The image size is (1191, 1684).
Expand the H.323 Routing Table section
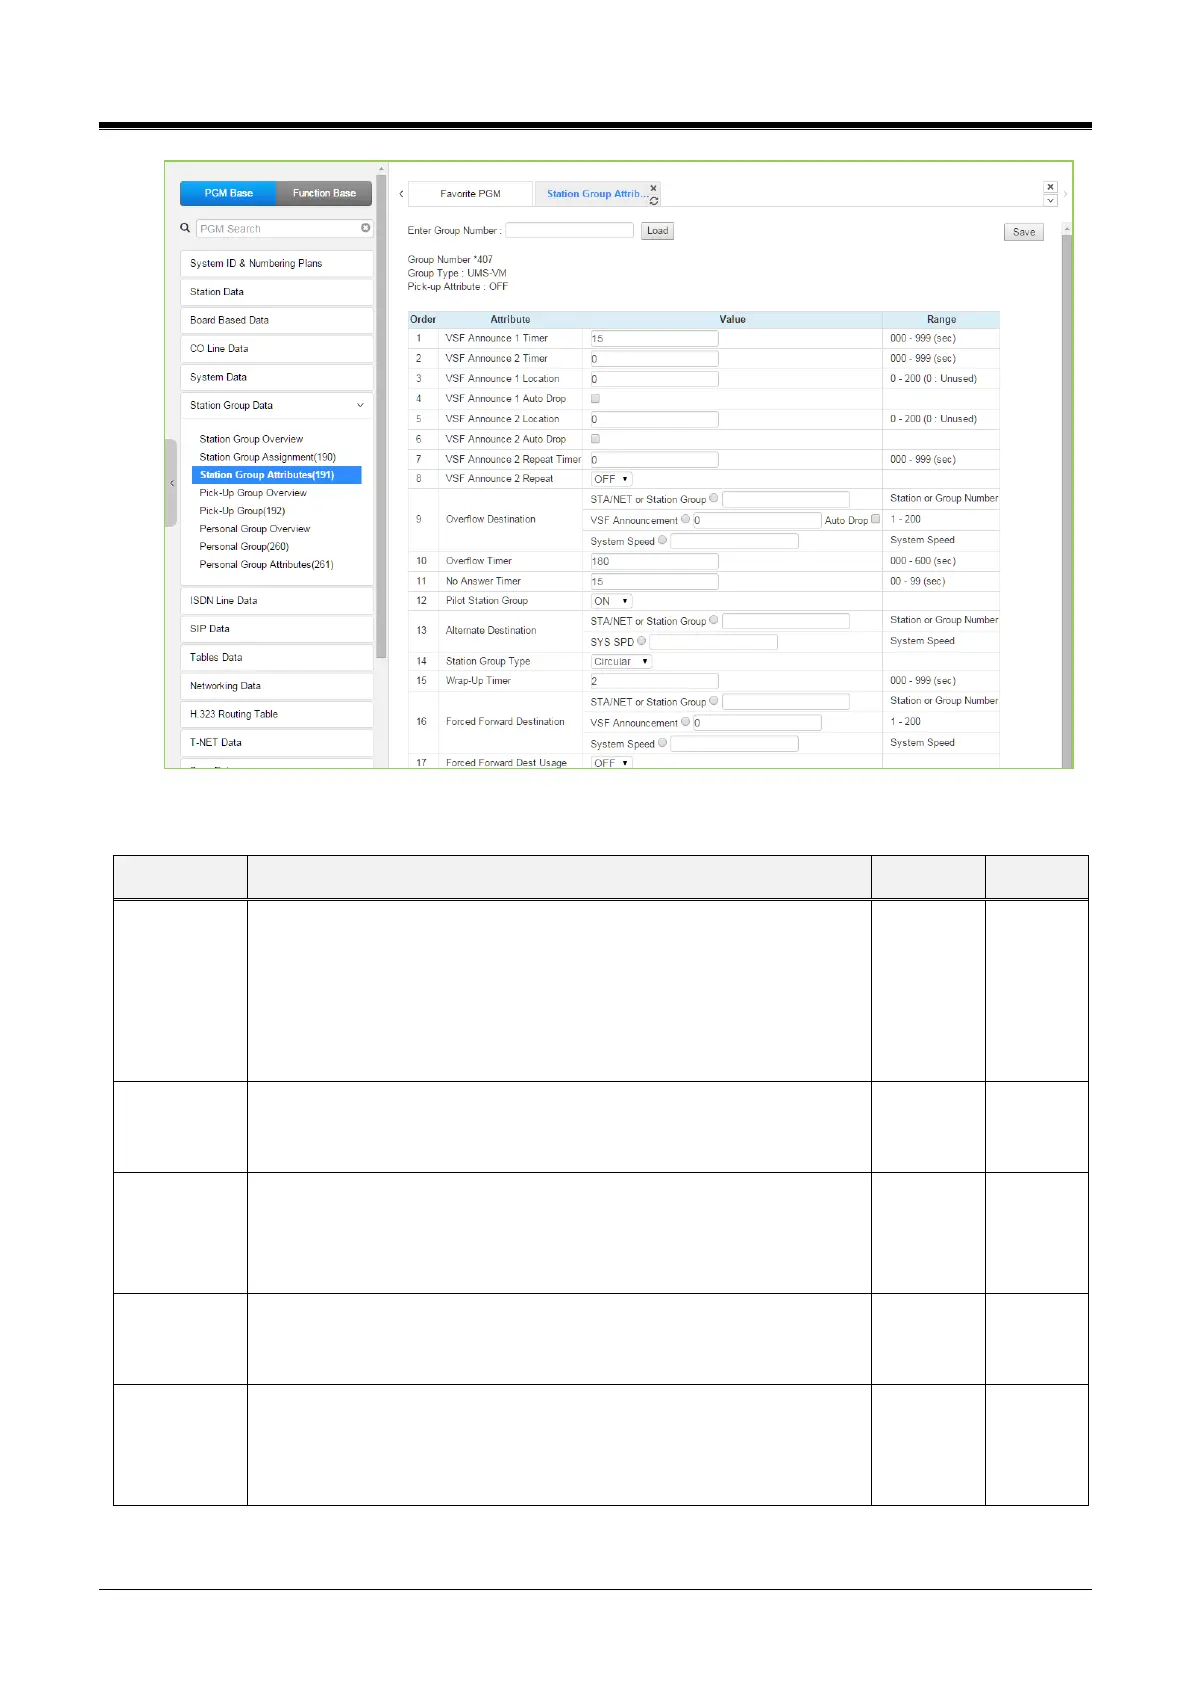276,714
